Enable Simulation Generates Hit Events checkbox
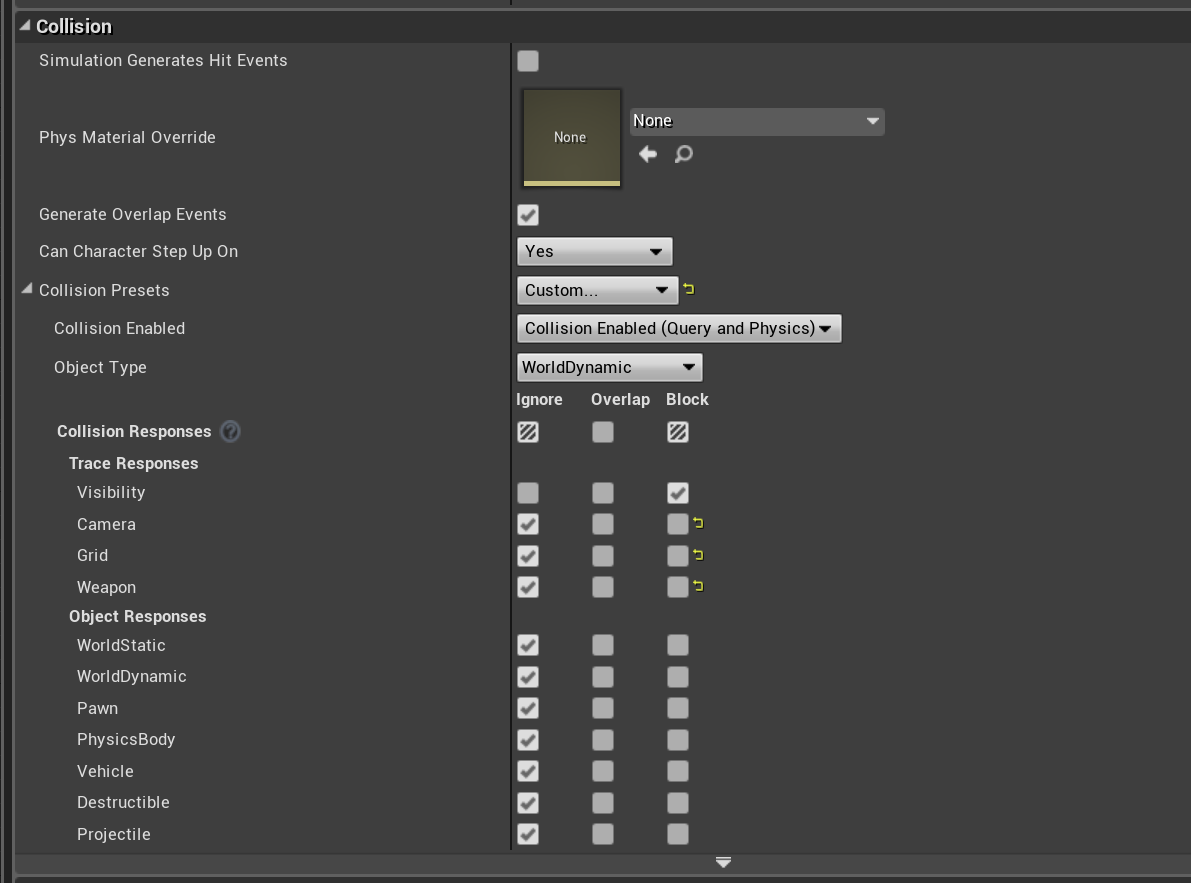 click(528, 61)
